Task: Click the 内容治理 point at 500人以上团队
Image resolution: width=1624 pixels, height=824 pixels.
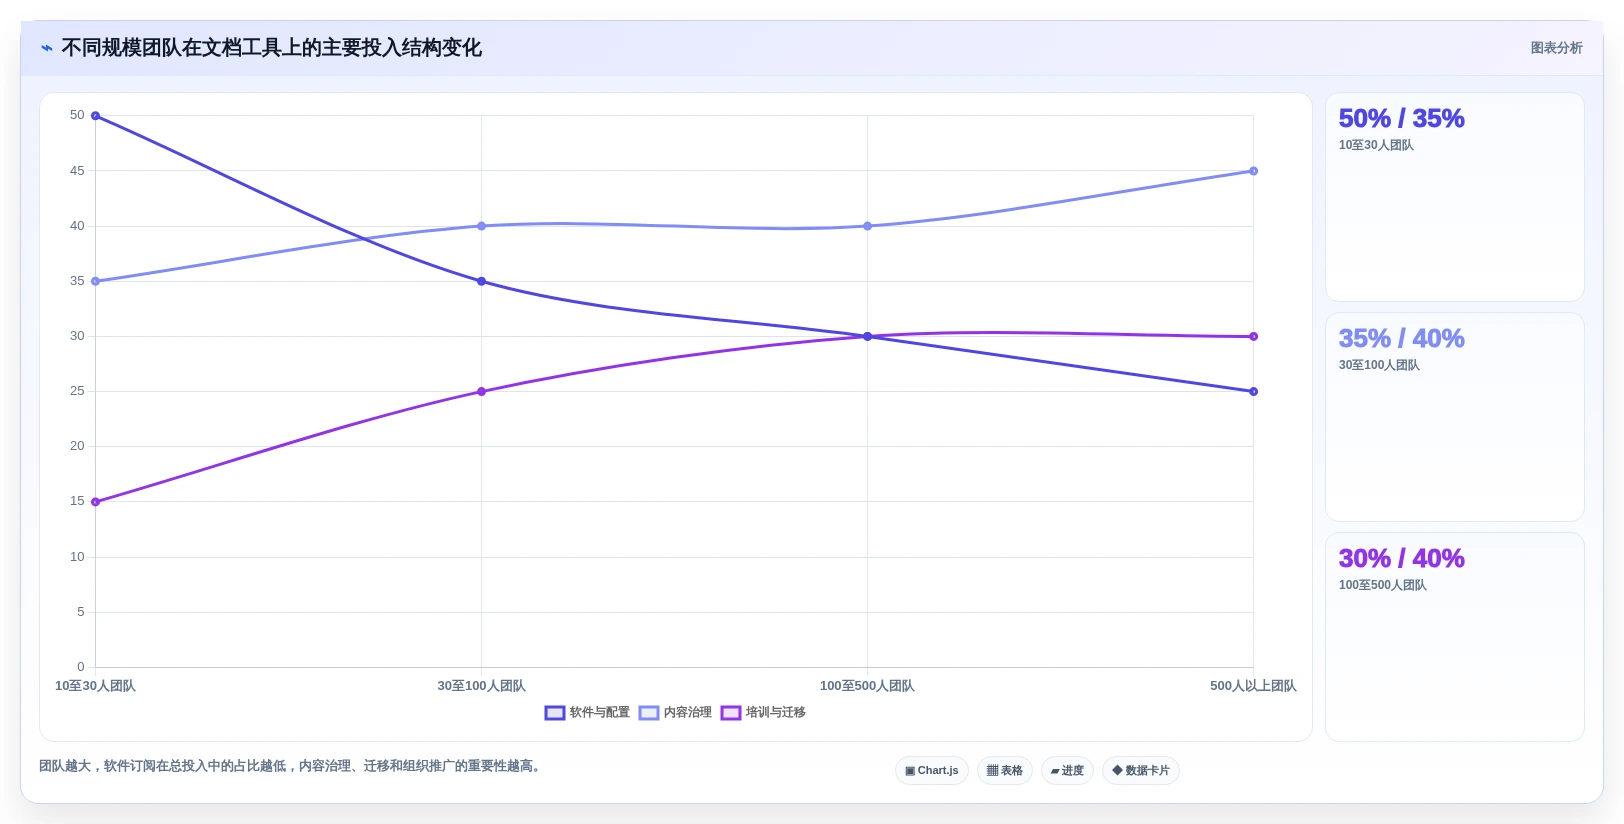Action: (x=1254, y=171)
